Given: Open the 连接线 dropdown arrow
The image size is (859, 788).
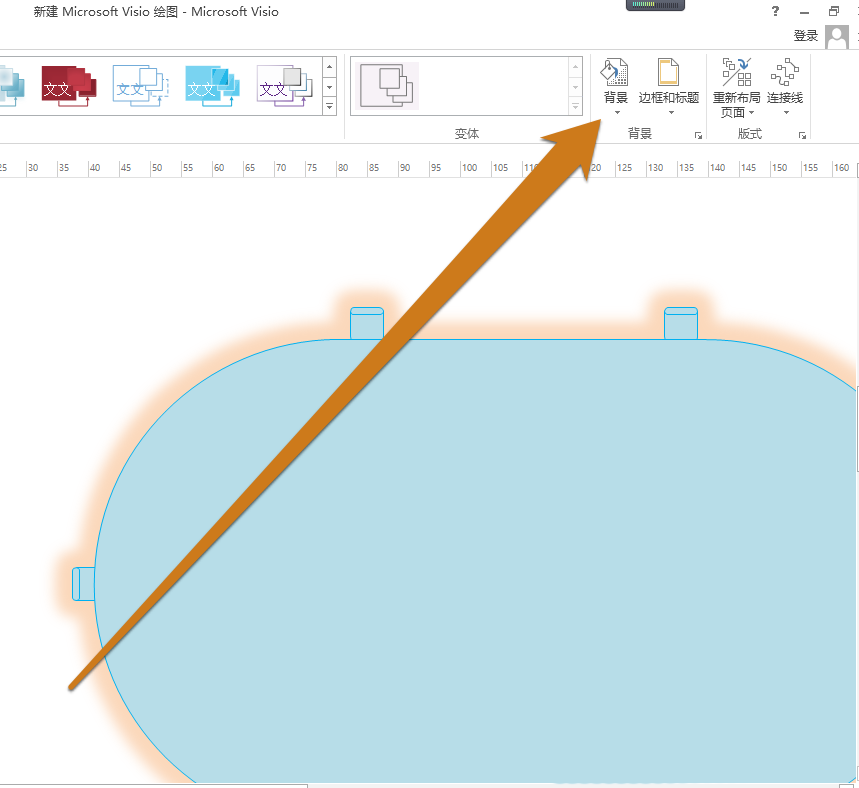Looking at the screenshot, I should click(x=784, y=112).
